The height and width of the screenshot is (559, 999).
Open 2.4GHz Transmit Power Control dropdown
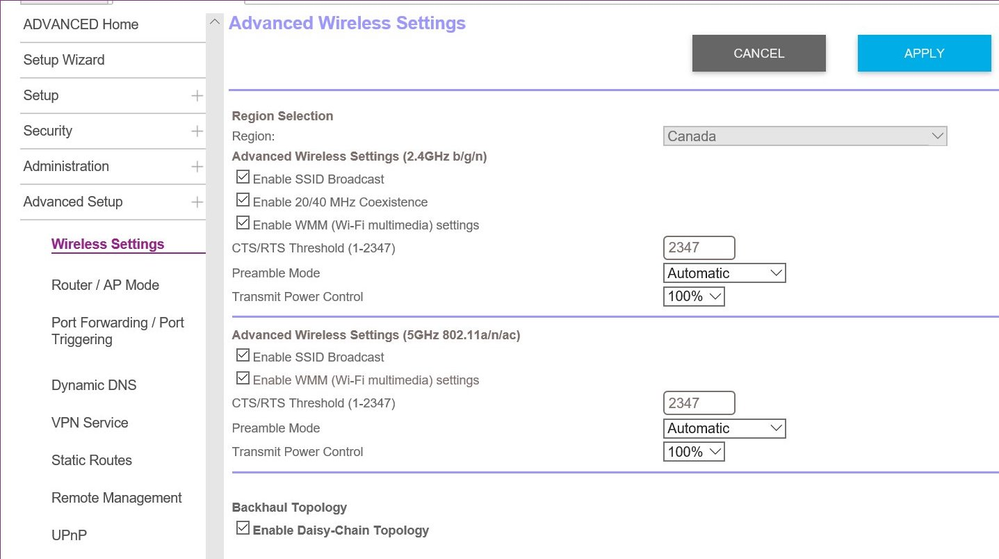(694, 297)
